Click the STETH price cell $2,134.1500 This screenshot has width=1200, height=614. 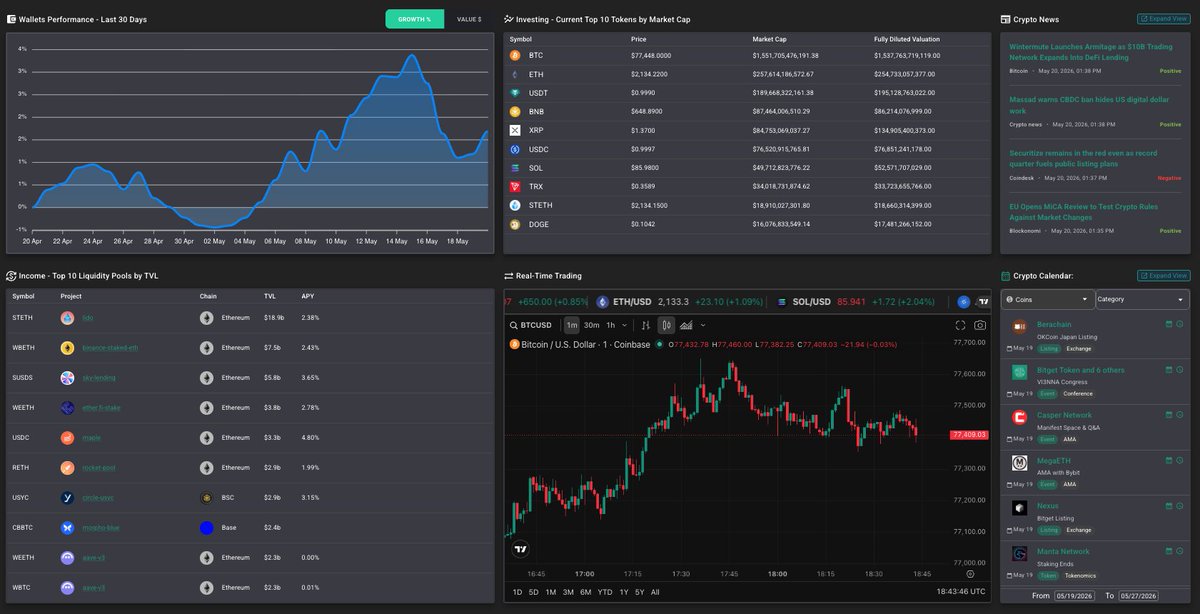[651, 205]
